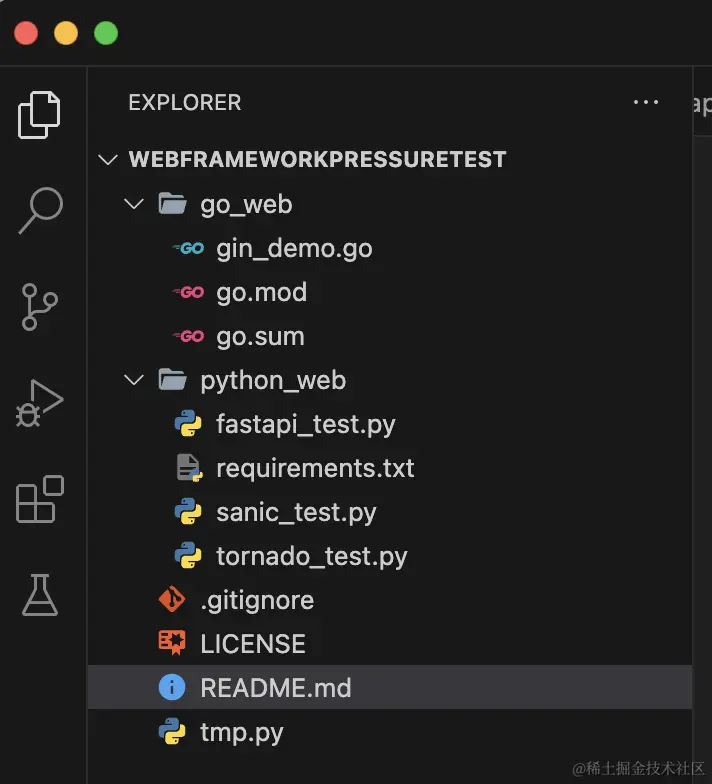Click the Explorer more actions ellipsis
Screen dimensions: 712x784
tap(646, 102)
